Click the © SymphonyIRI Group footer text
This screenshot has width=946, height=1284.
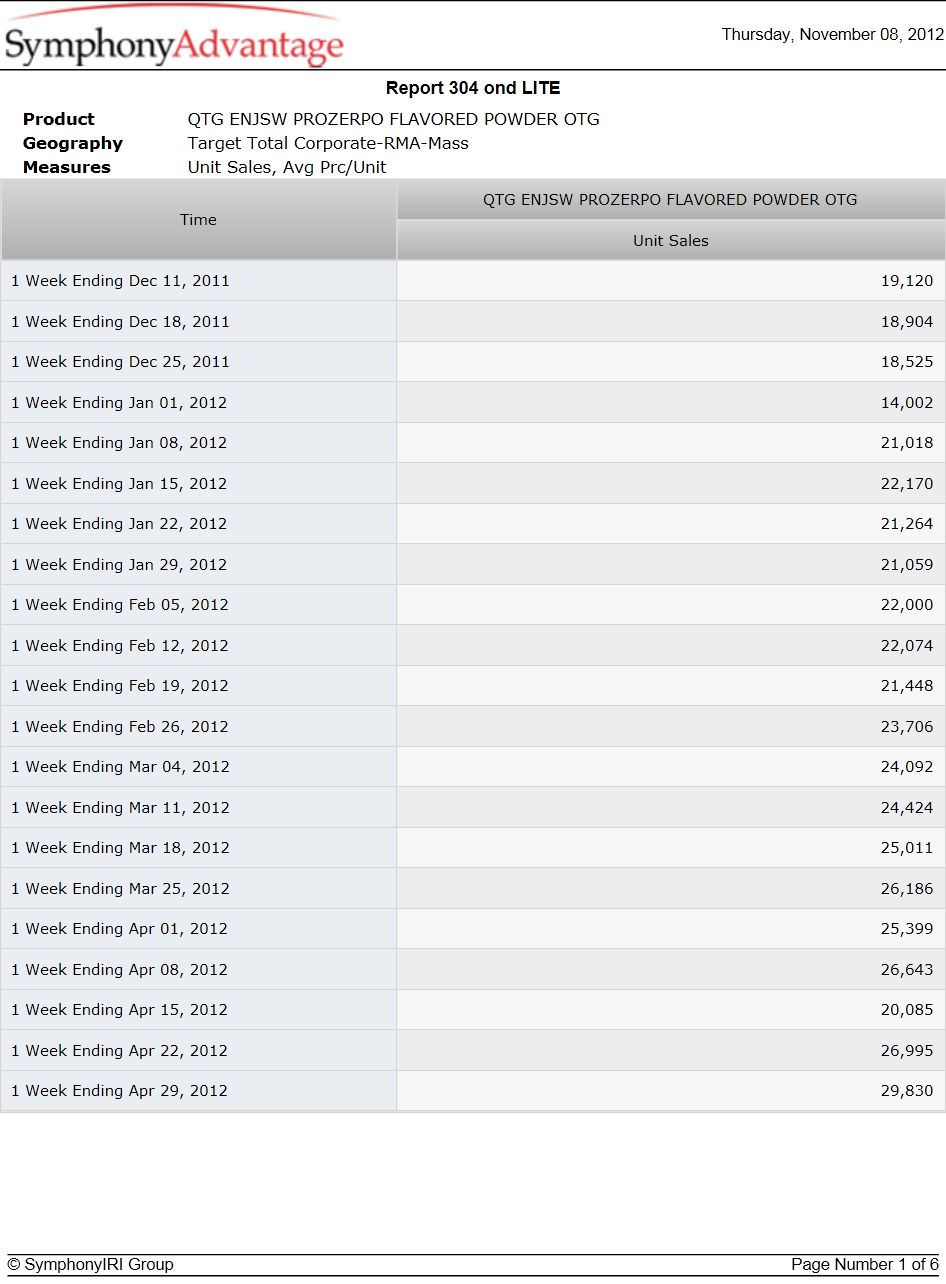click(x=90, y=1265)
